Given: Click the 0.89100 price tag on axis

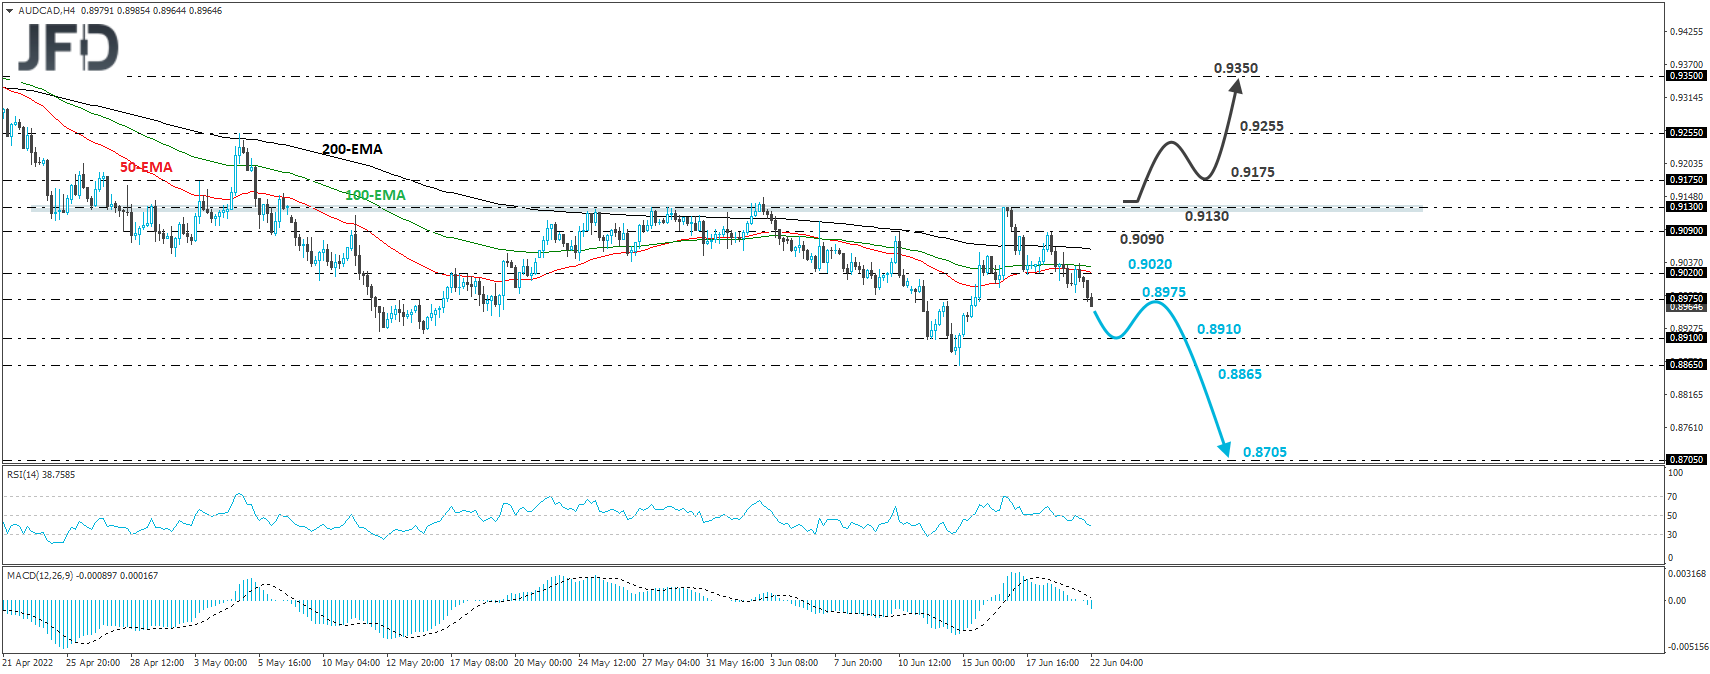Looking at the screenshot, I should tap(1686, 338).
